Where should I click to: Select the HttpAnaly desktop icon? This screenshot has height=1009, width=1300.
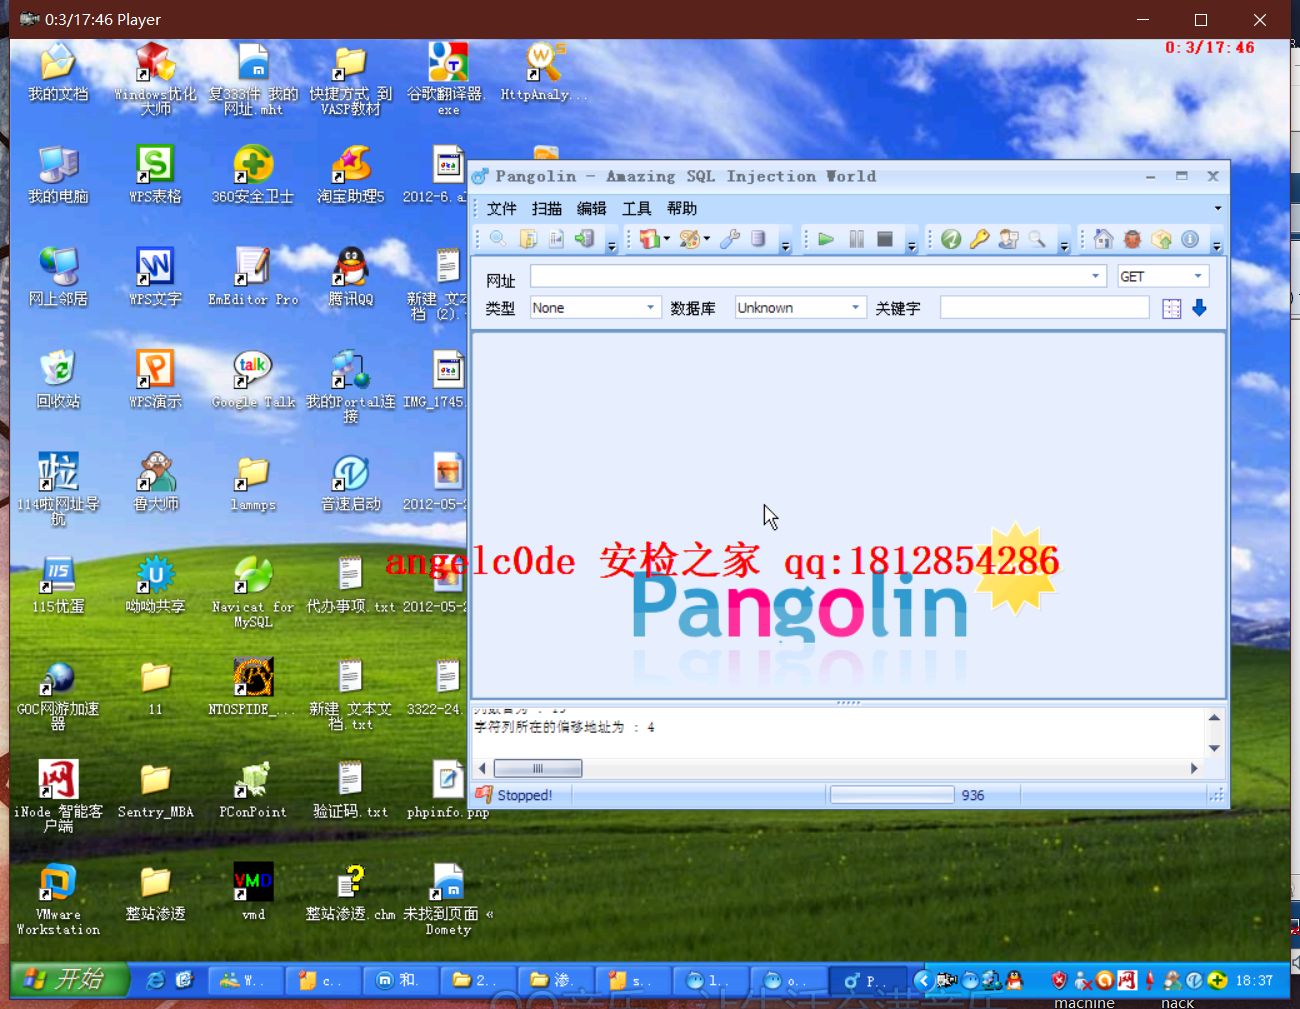click(544, 73)
